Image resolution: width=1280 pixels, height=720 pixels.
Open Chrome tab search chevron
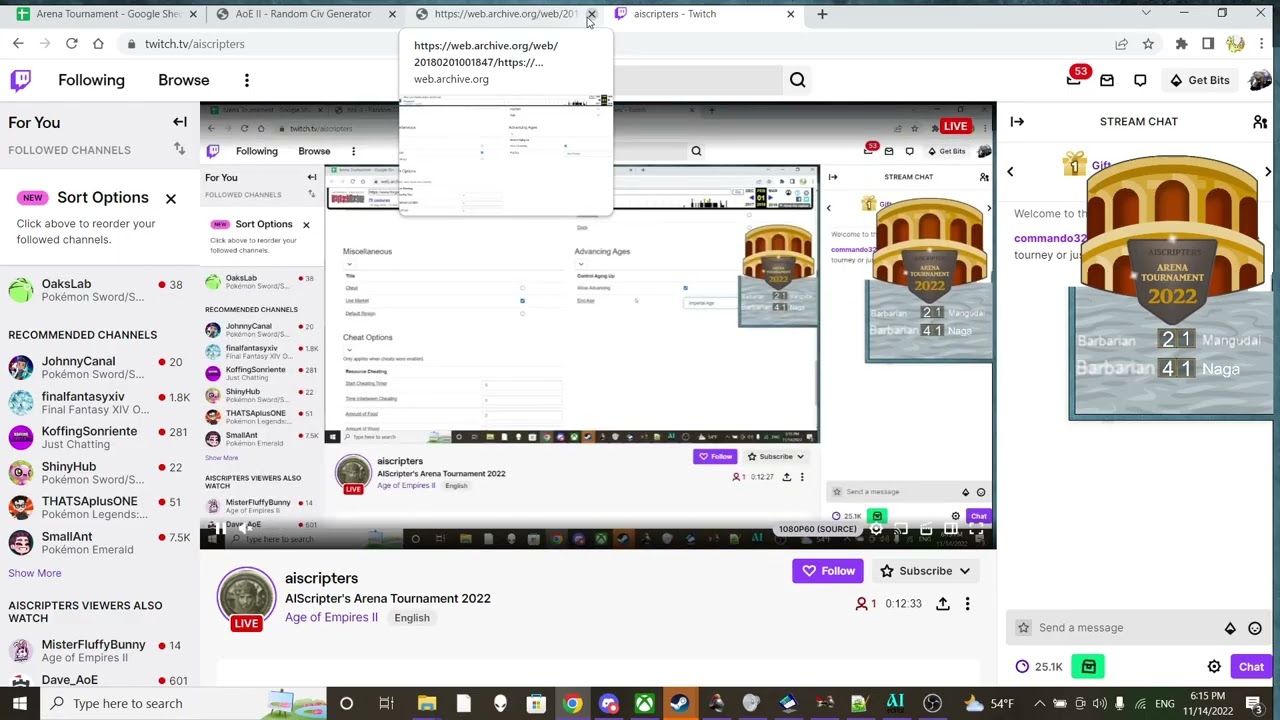pyautogui.click(x=1146, y=14)
